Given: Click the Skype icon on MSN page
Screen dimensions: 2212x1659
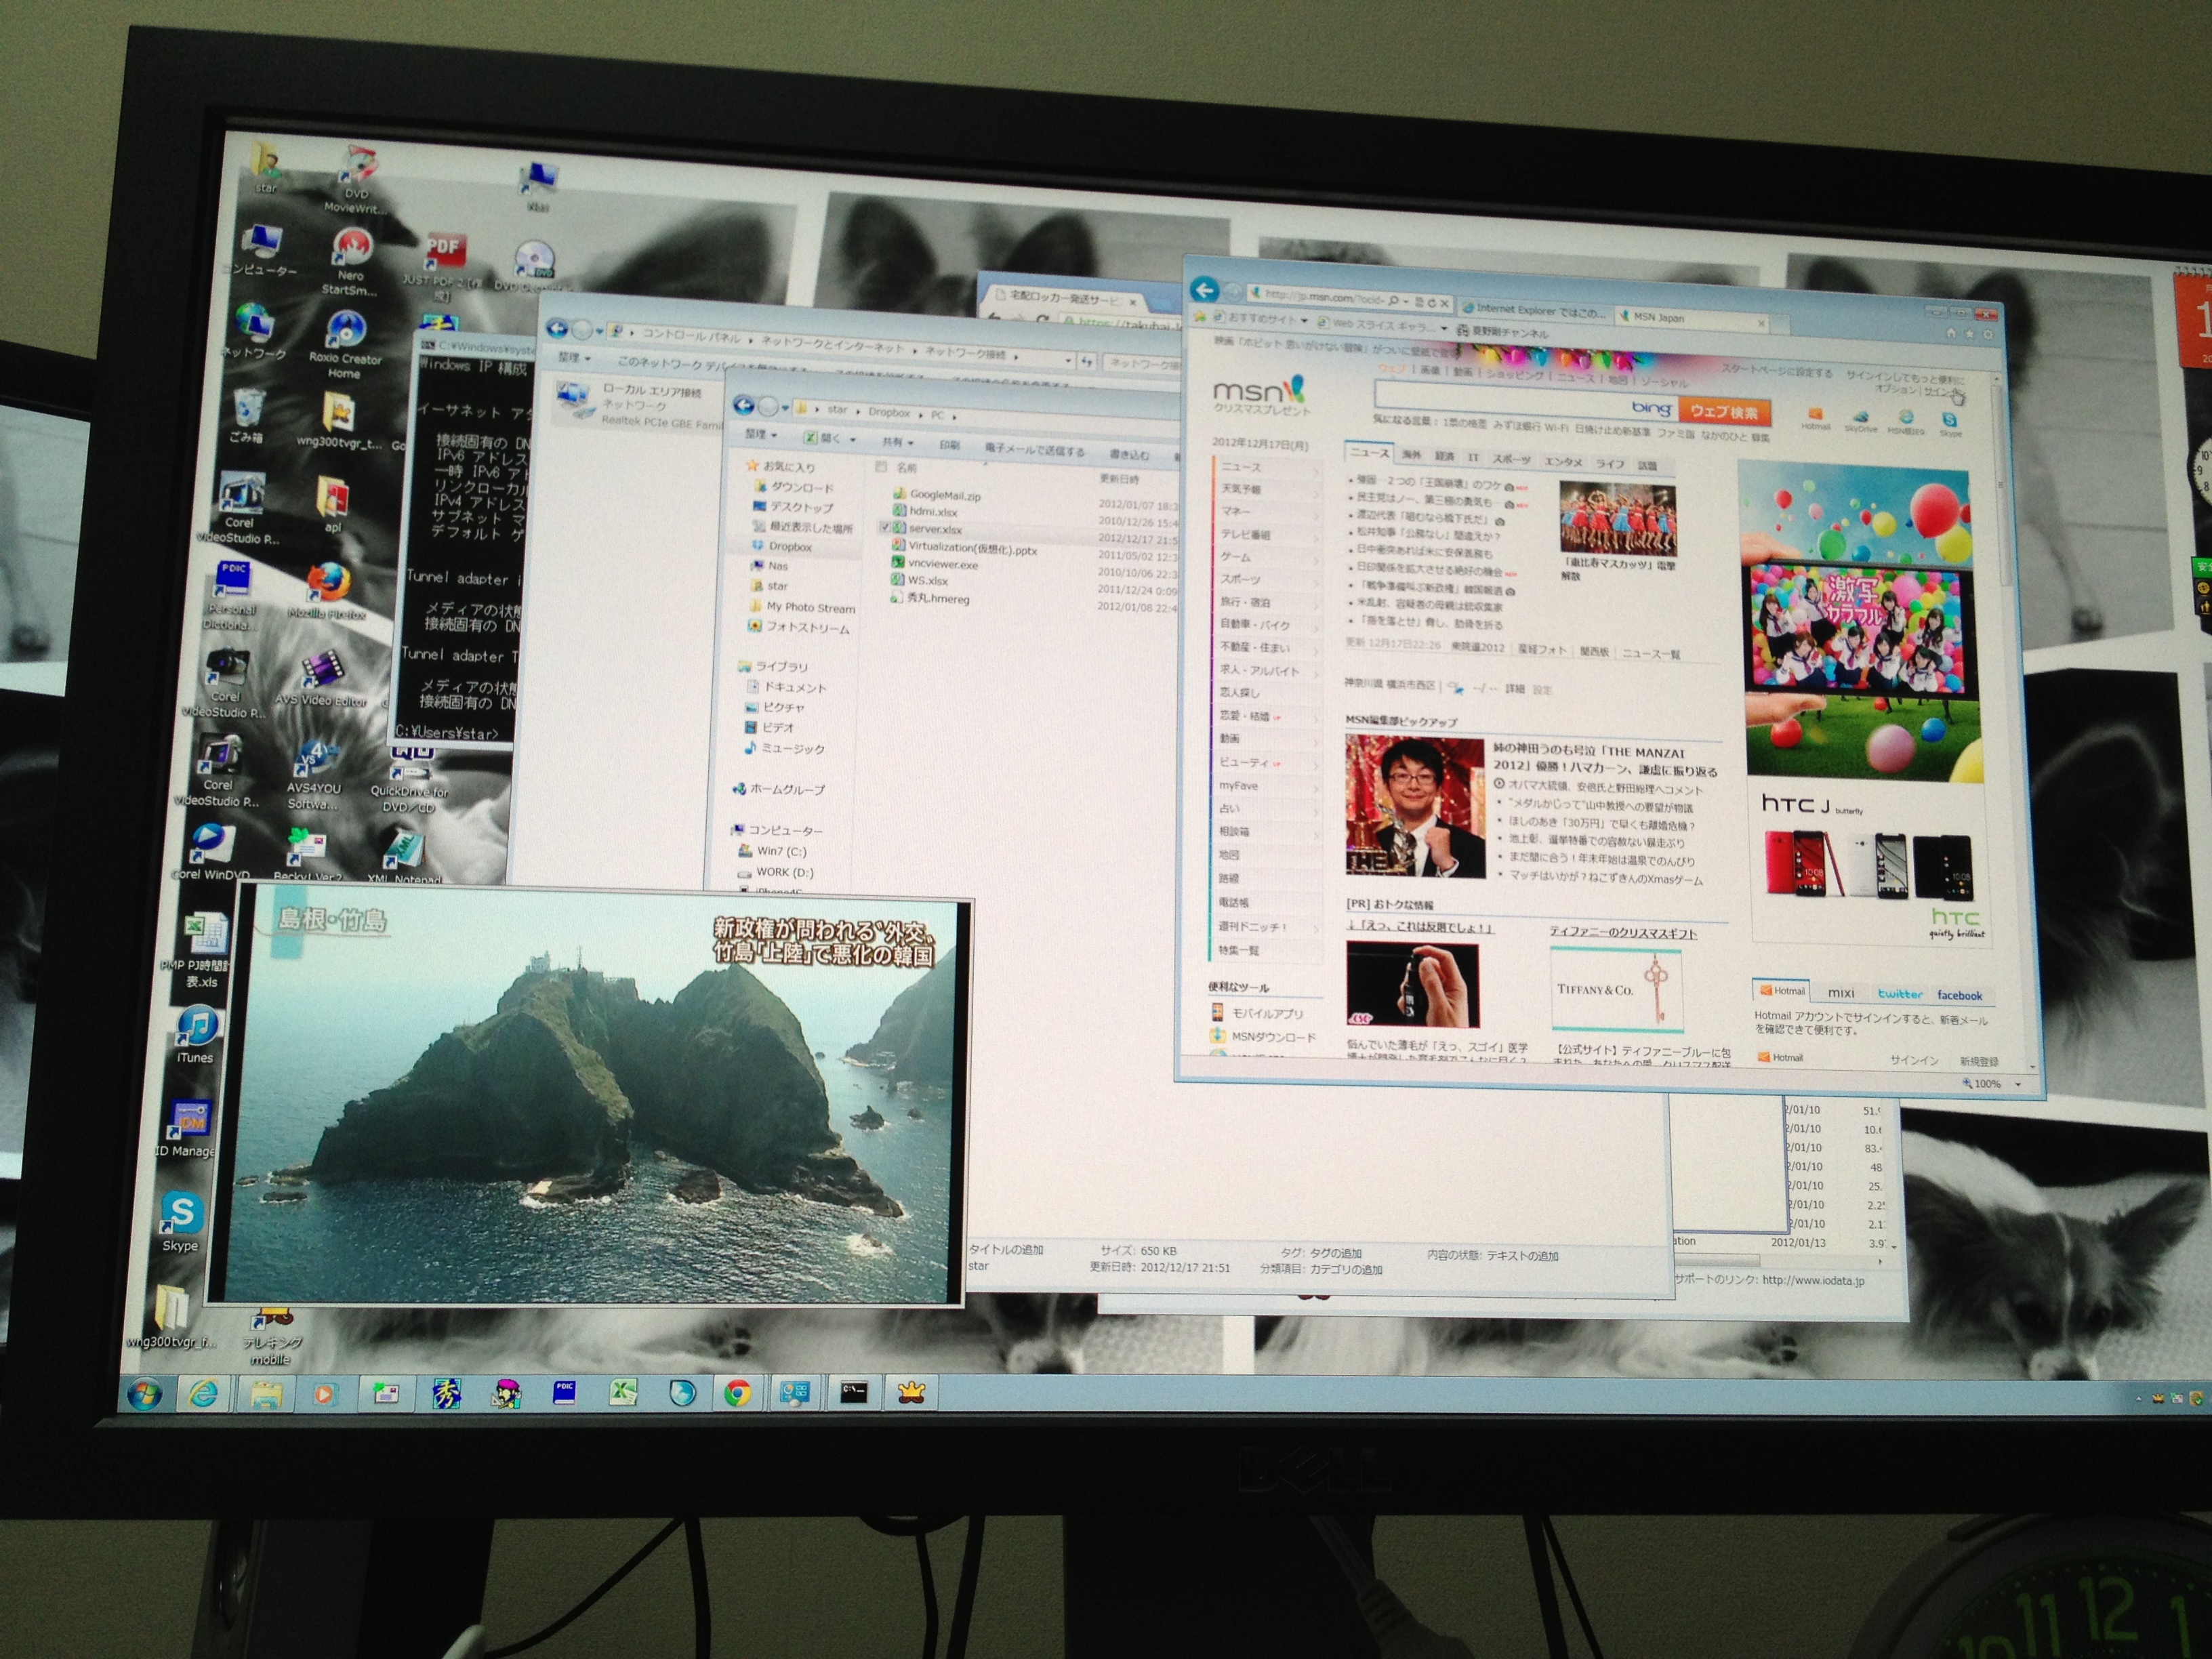Looking at the screenshot, I should point(1949,419).
